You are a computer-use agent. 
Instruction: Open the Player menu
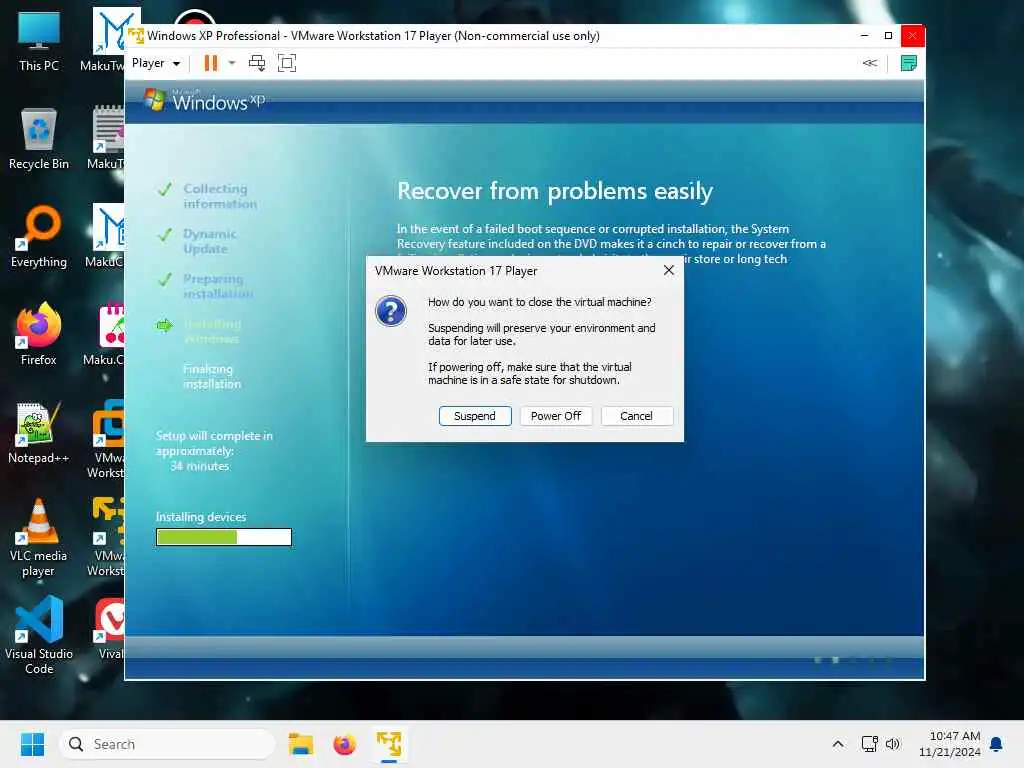point(155,63)
